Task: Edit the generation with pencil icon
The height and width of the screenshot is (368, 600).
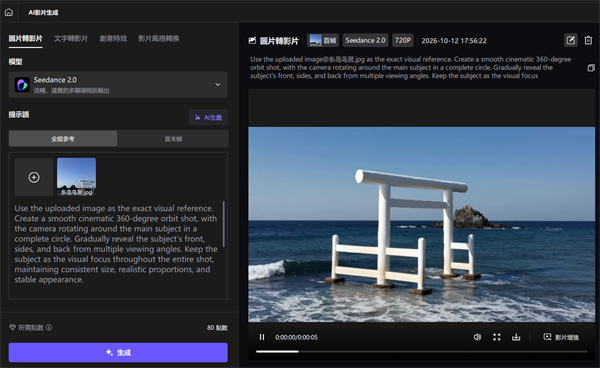Action: tap(571, 40)
